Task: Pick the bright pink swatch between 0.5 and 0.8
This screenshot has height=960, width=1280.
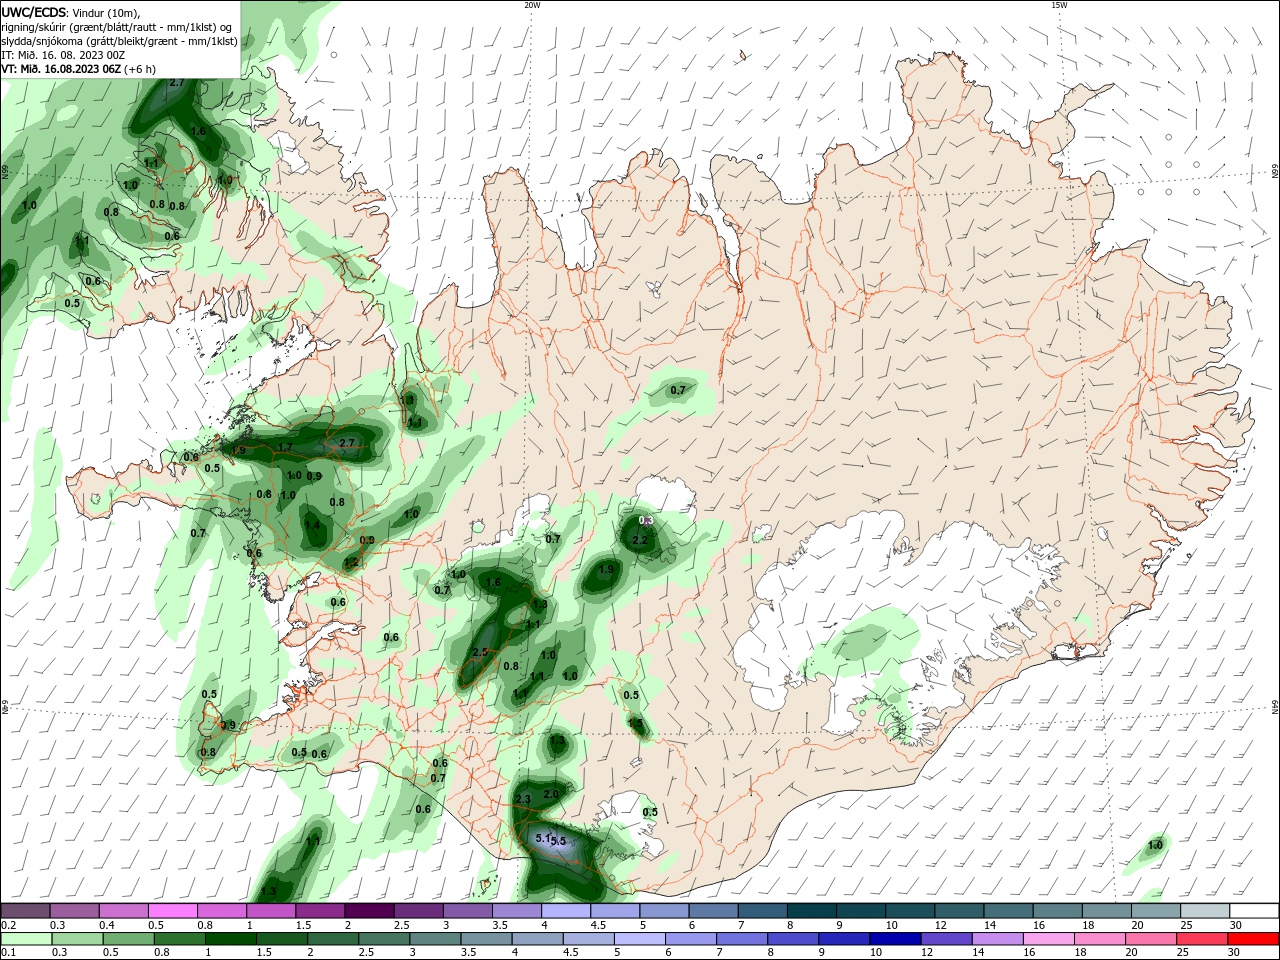Action: tap(172, 911)
